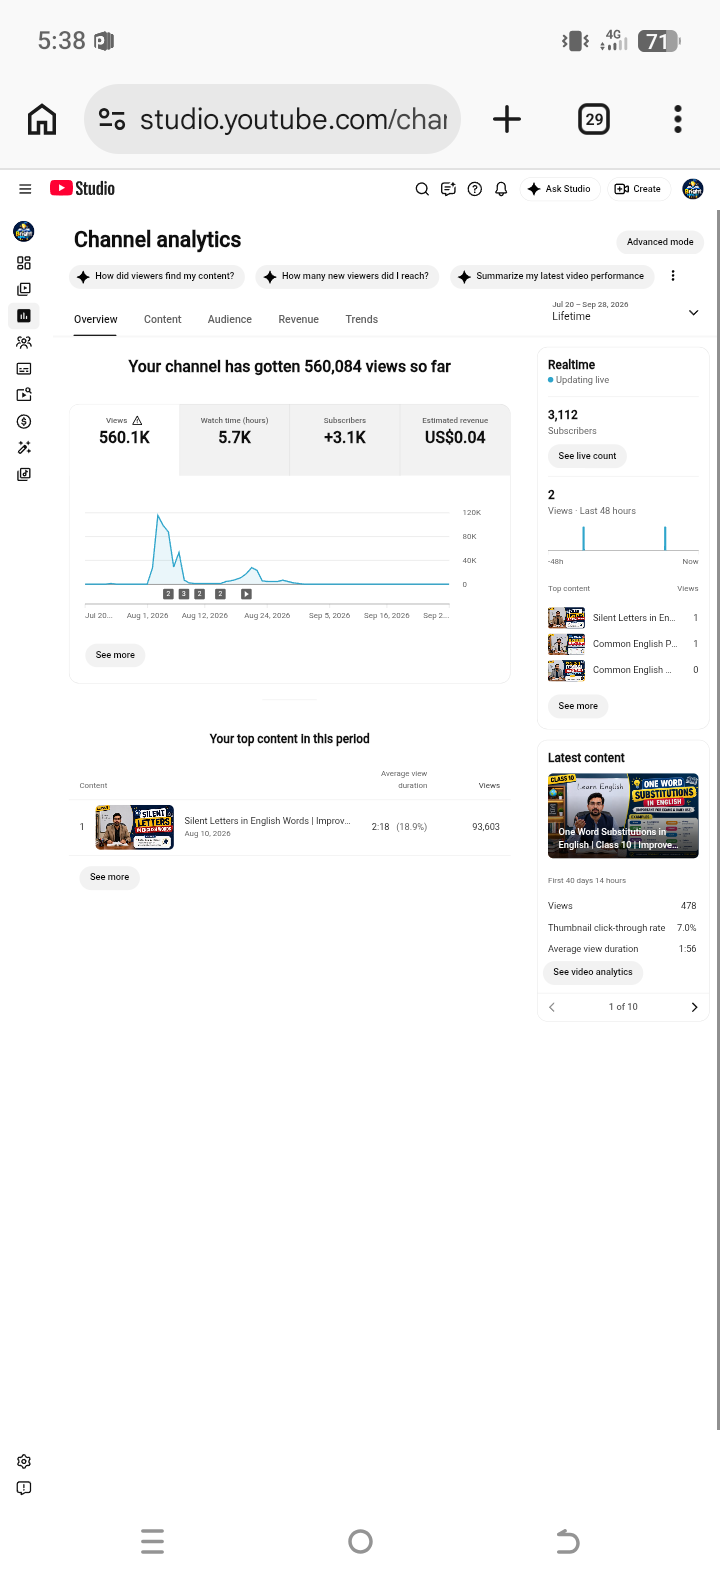Select the Analytics bar-chart sidebar icon

24,315
